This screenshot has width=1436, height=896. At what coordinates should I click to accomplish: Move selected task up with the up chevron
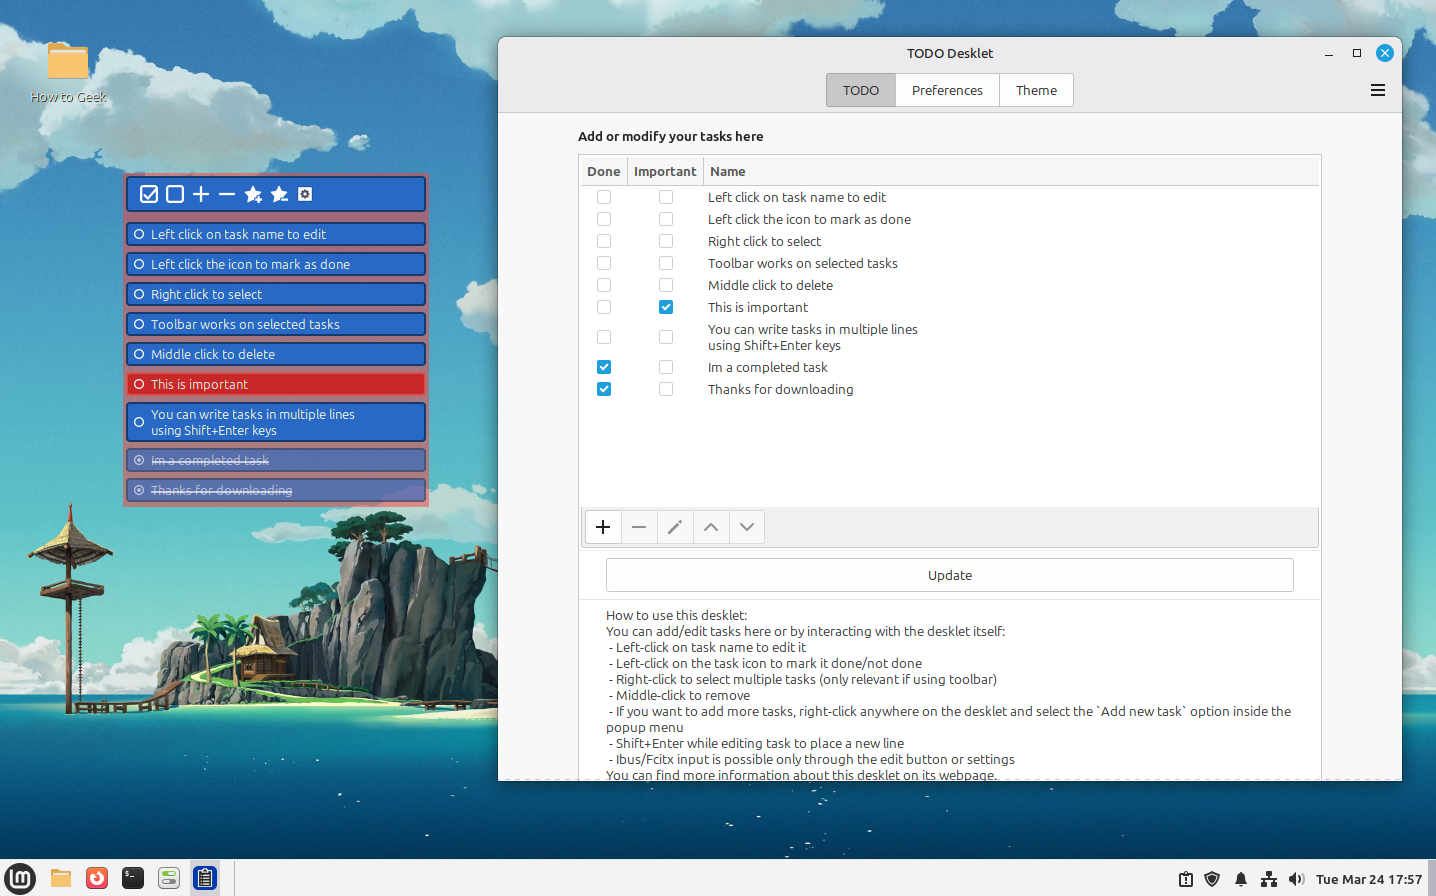(x=711, y=527)
